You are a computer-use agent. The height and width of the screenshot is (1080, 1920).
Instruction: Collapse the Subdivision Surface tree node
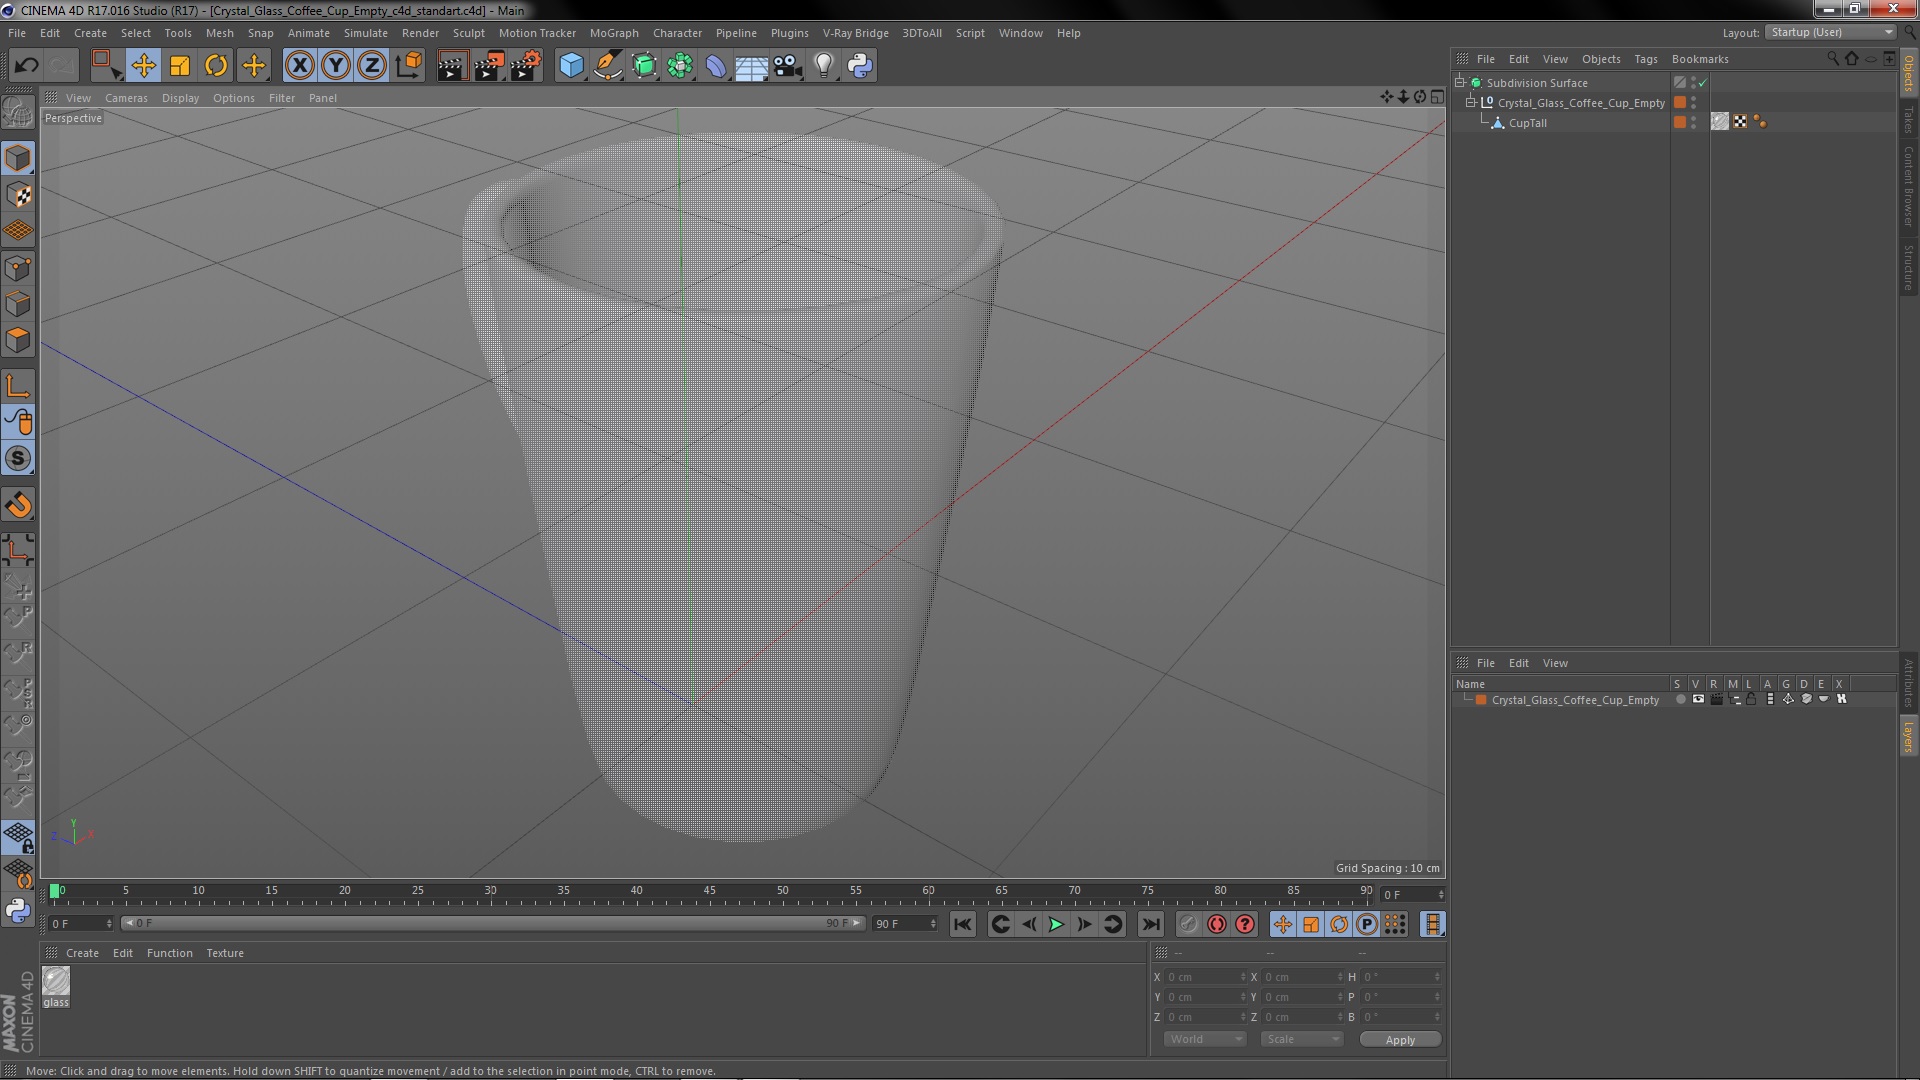click(1460, 82)
